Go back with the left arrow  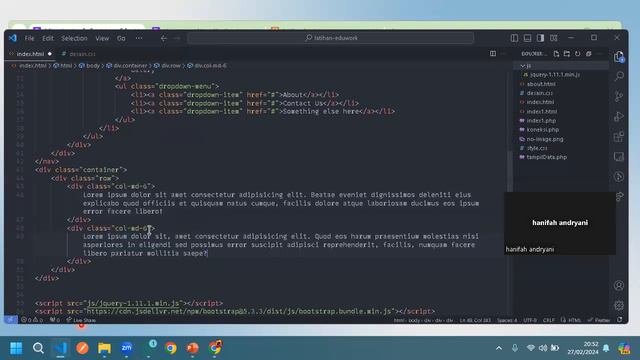pos(164,38)
